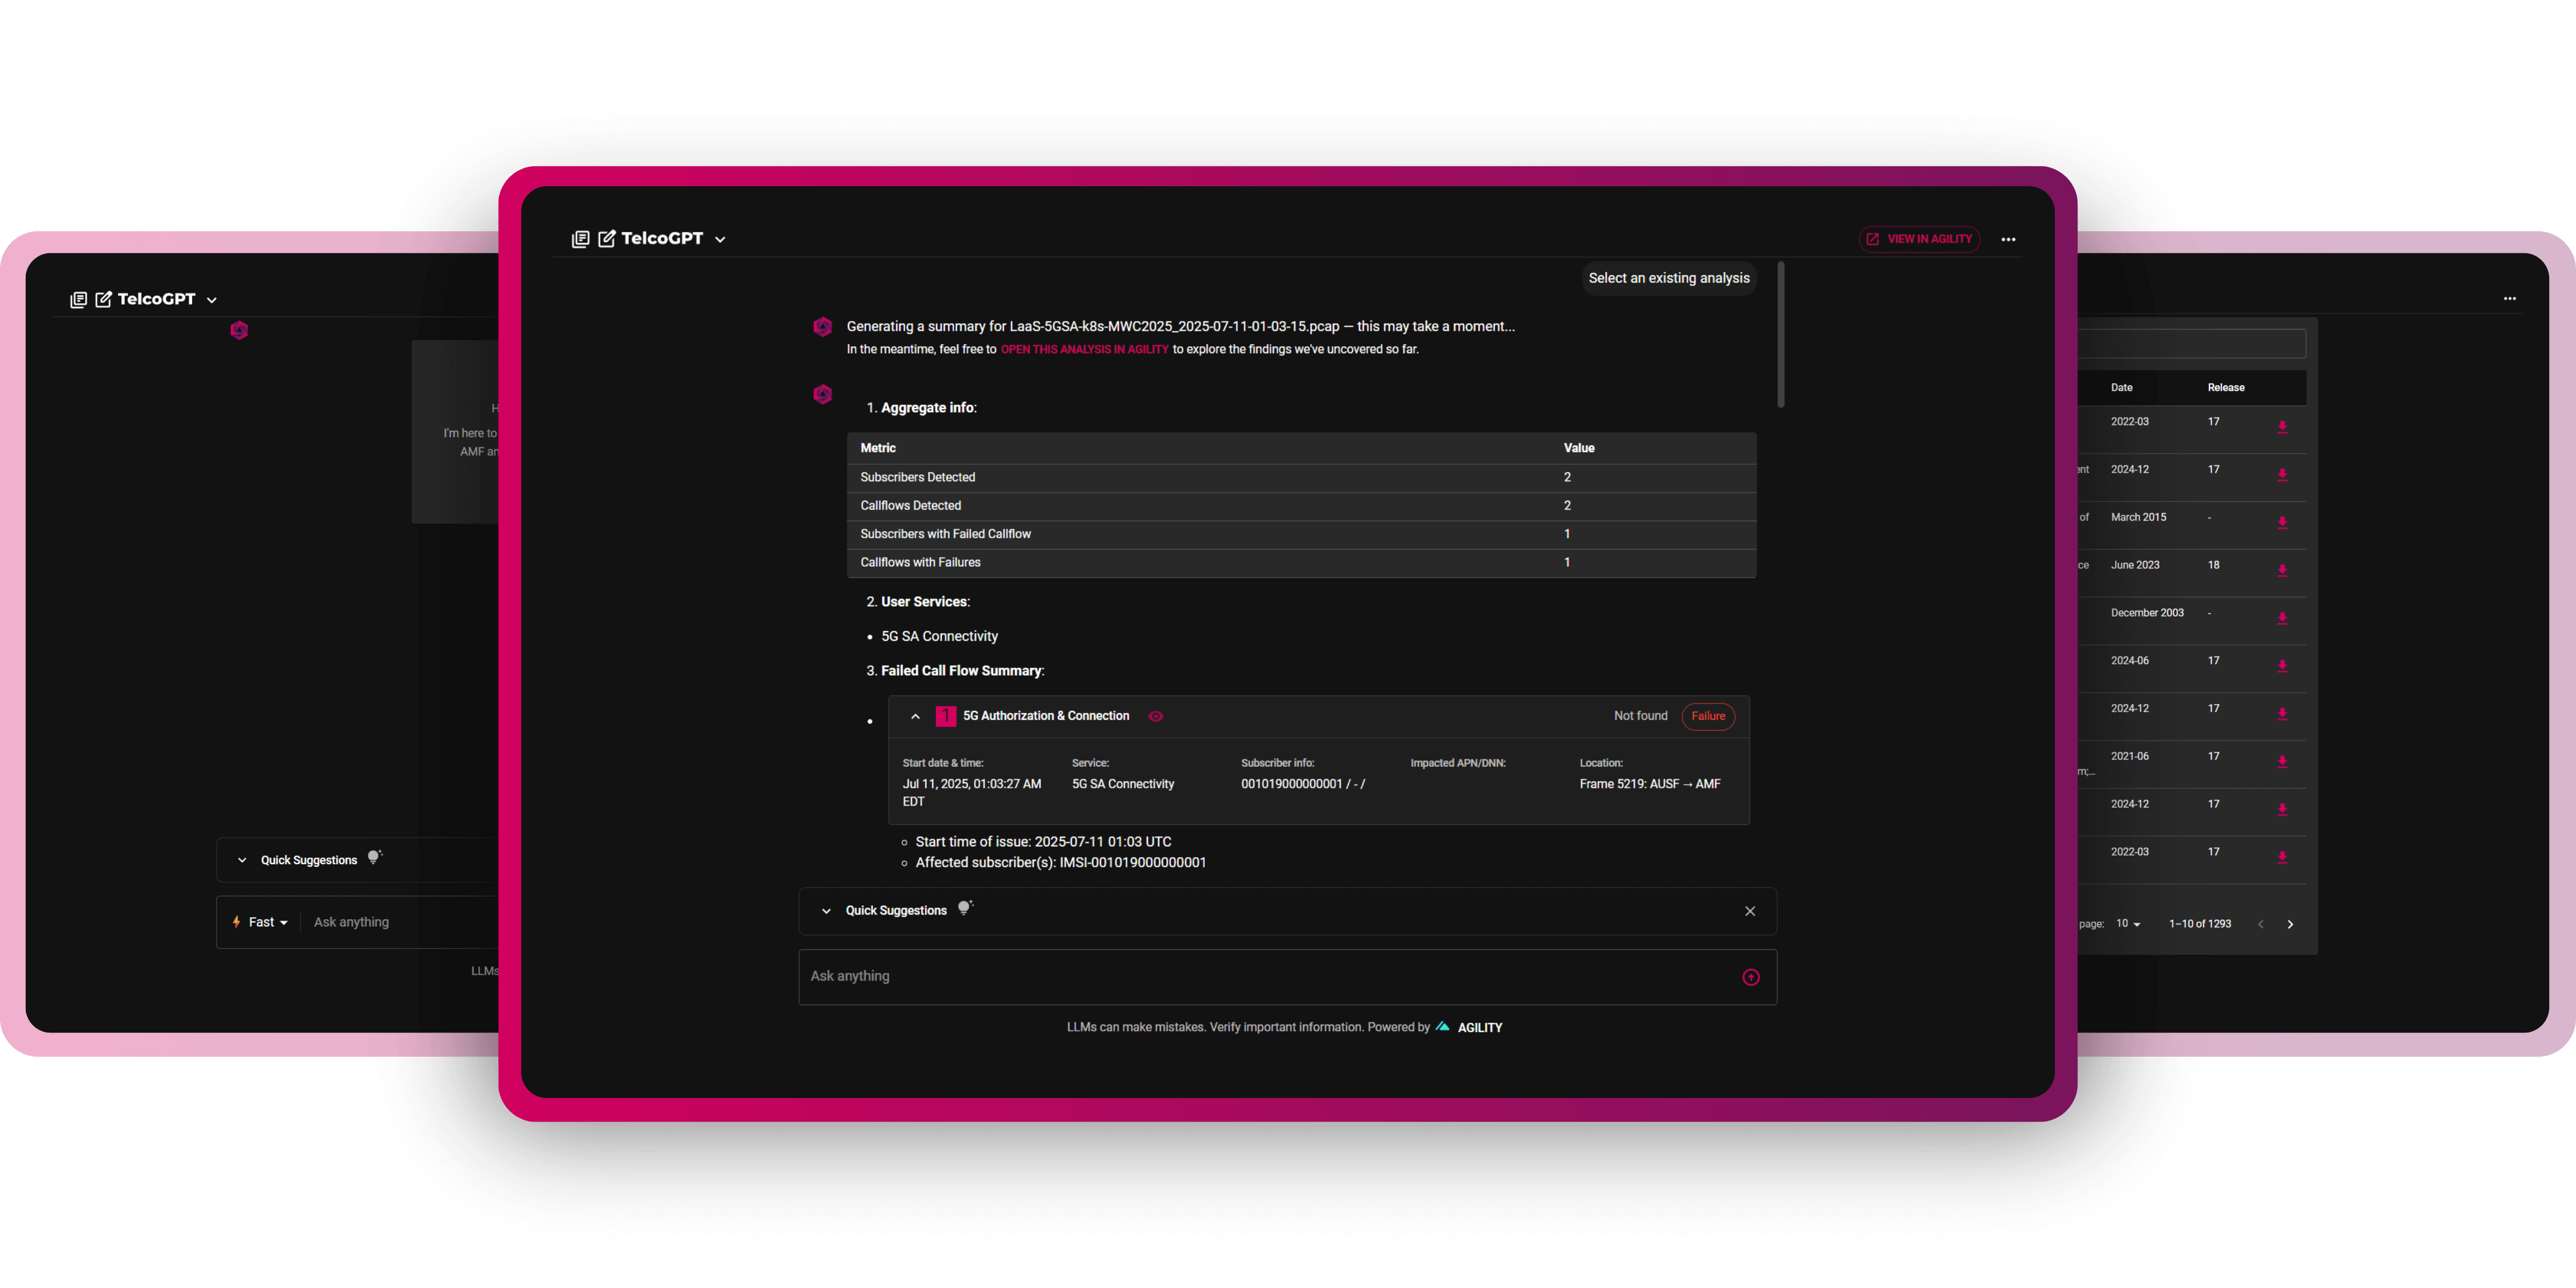Open chat history icon in front TelcoGPT window
2576x1288 pixels.
tap(580, 239)
